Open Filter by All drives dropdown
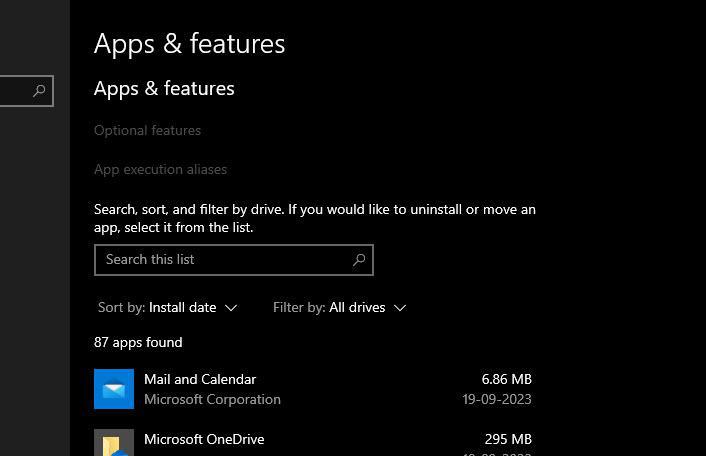This screenshot has height=456, width=706. 340,307
